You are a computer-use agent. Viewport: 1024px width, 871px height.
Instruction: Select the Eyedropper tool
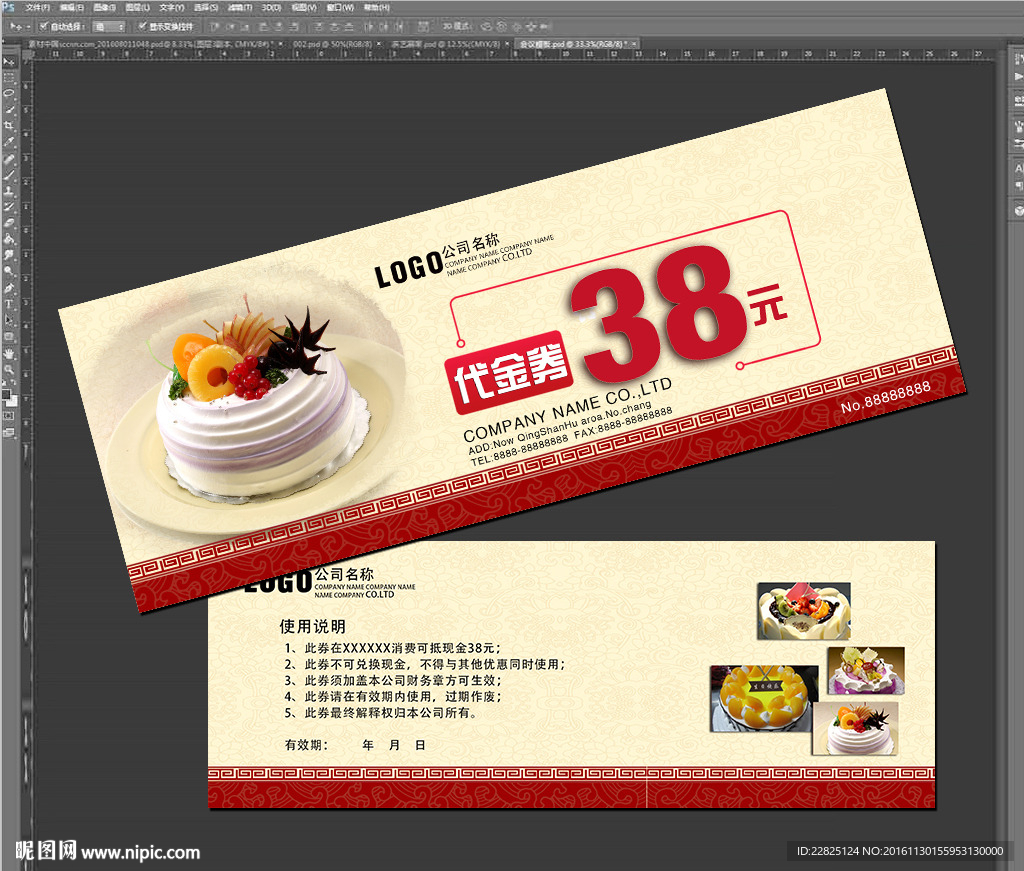(x=9, y=140)
